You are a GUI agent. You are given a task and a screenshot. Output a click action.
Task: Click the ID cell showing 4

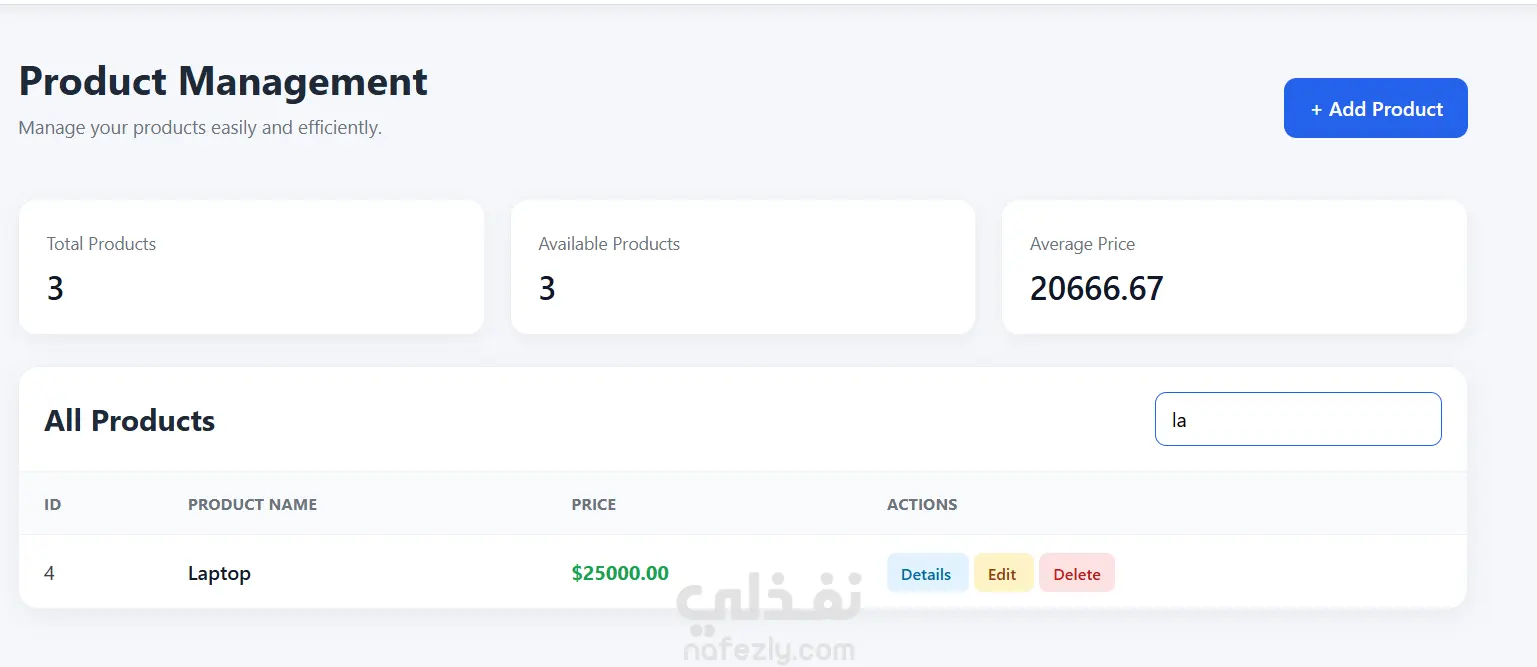[x=49, y=573]
